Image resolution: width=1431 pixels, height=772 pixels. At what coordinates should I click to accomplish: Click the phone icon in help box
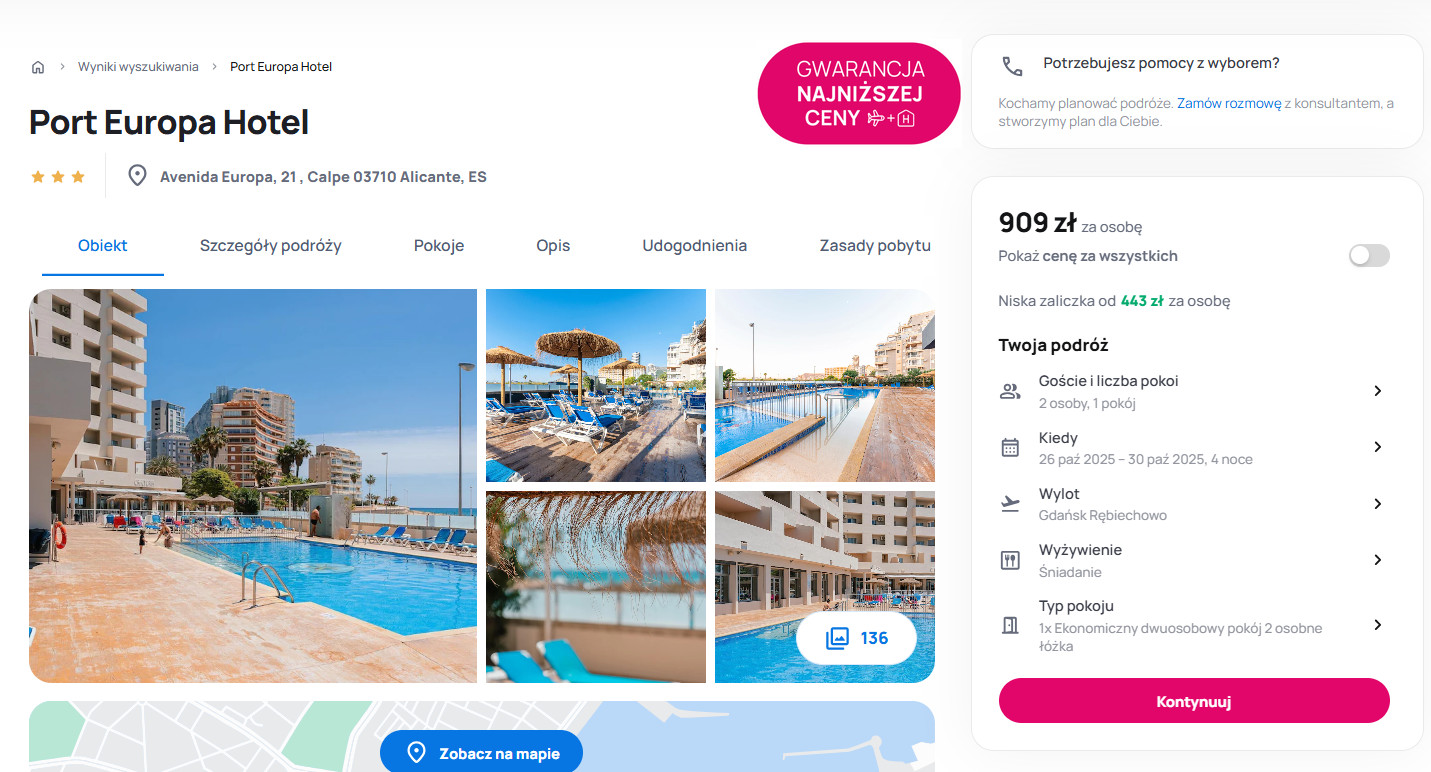pyautogui.click(x=1013, y=66)
